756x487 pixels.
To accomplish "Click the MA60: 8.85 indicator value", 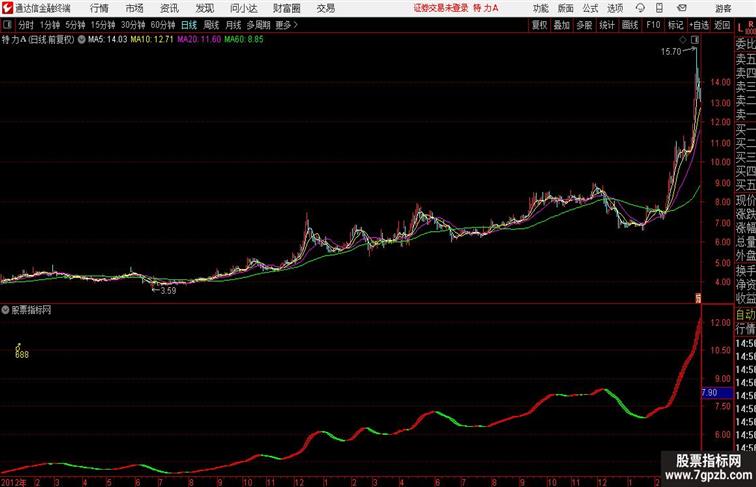I will tap(244, 40).
